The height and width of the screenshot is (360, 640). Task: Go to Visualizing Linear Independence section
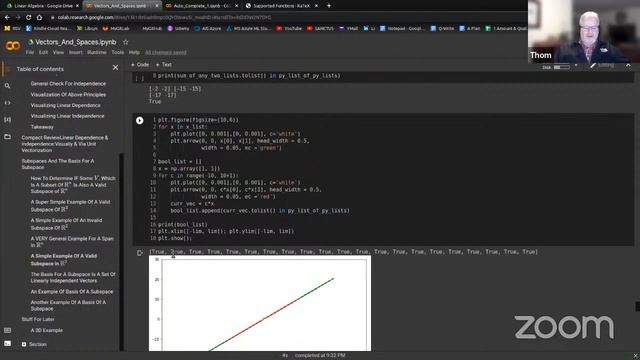(x=67, y=116)
